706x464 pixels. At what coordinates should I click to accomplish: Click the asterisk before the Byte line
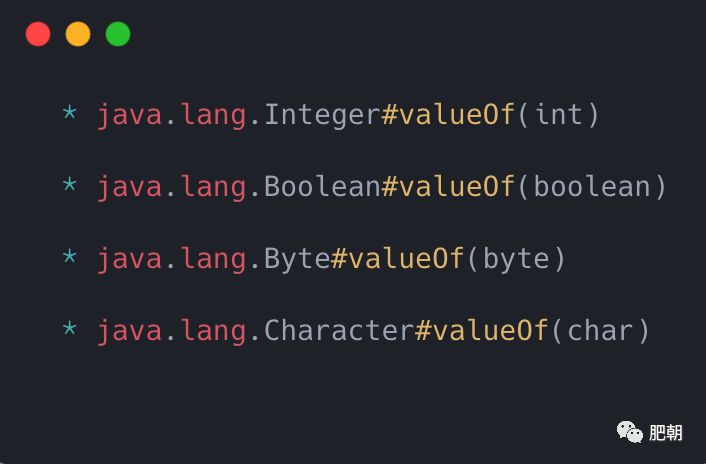coord(69,258)
